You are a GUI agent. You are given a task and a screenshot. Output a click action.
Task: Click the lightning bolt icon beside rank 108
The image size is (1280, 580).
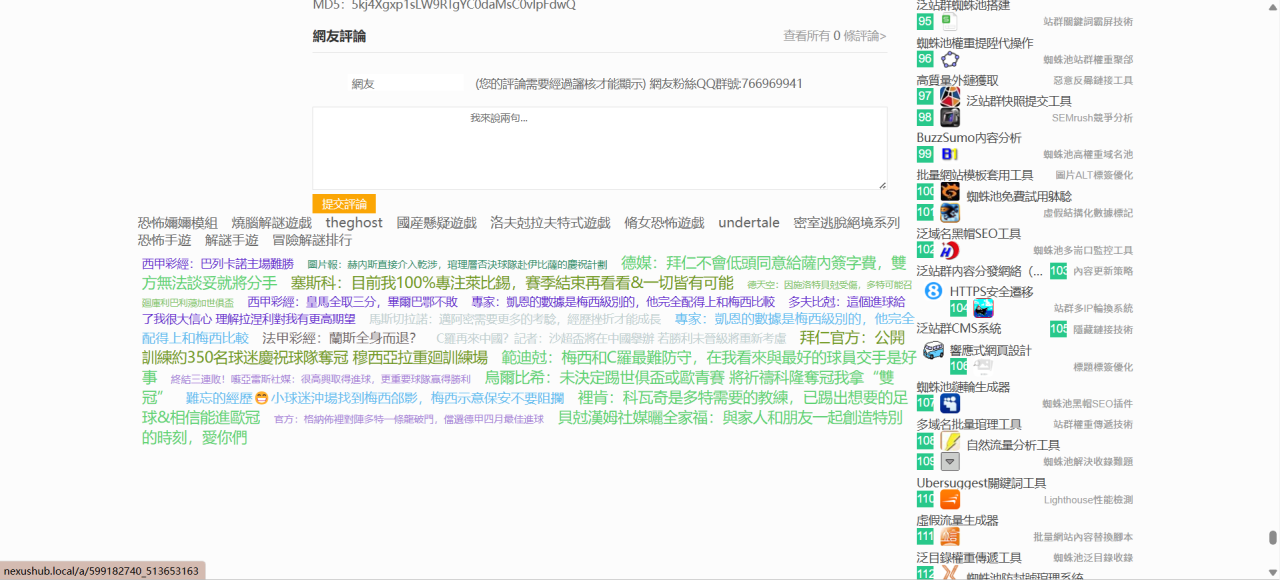coord(950,441)
